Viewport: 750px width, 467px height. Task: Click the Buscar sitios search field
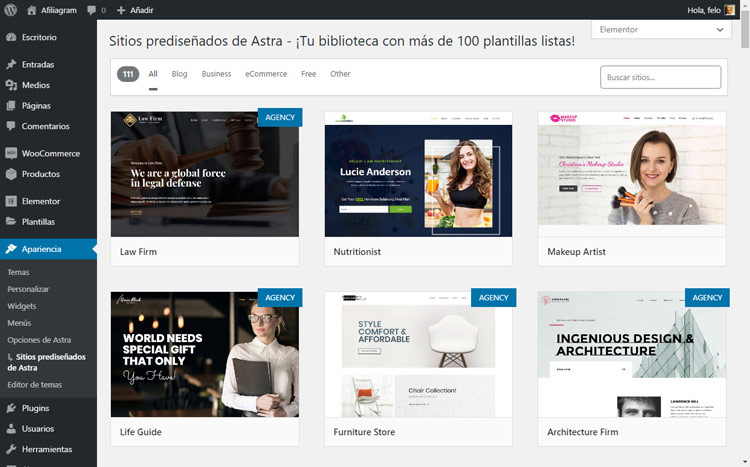pos(660,77)
